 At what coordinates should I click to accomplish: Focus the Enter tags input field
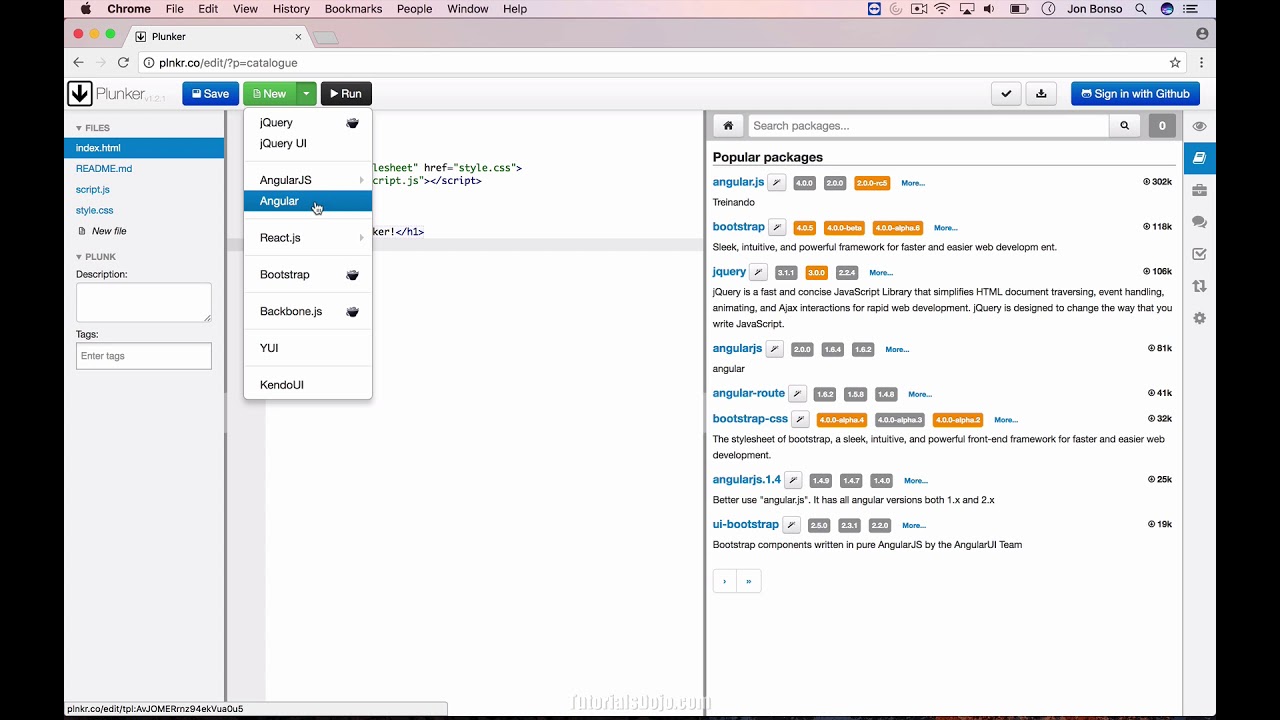(144, 356)
